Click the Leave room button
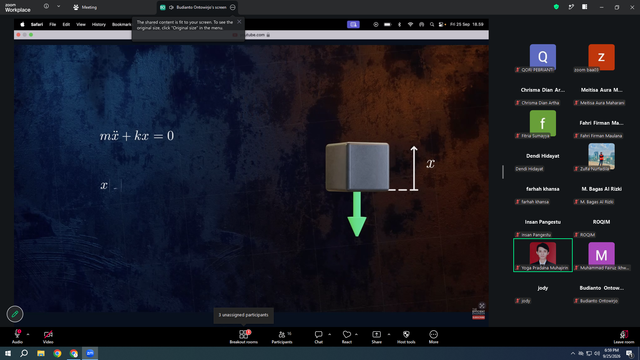Viewport: 640px width, 360px height. click(624, 337)
